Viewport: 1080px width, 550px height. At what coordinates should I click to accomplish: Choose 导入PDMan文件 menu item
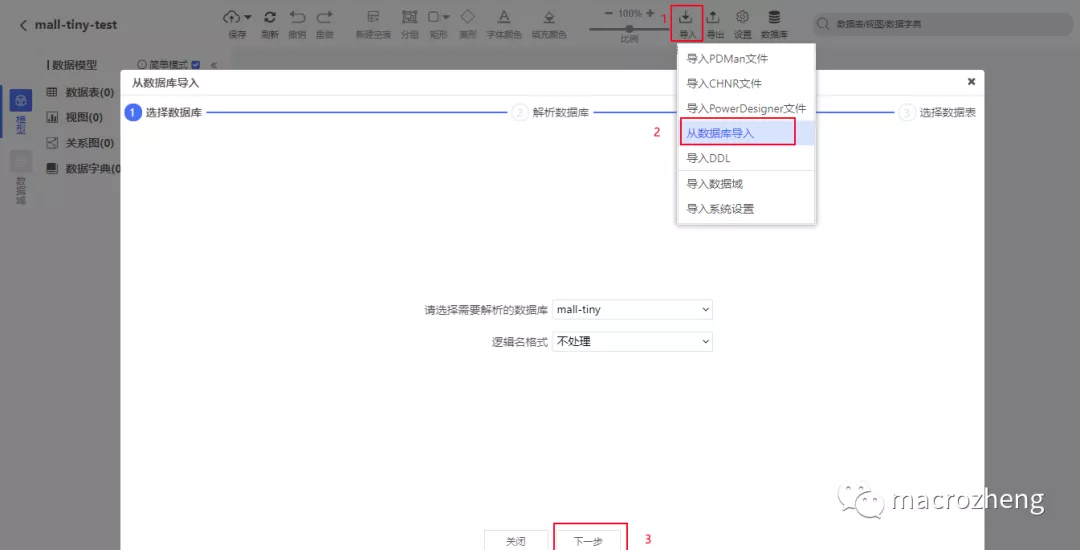tap(727, 59)
